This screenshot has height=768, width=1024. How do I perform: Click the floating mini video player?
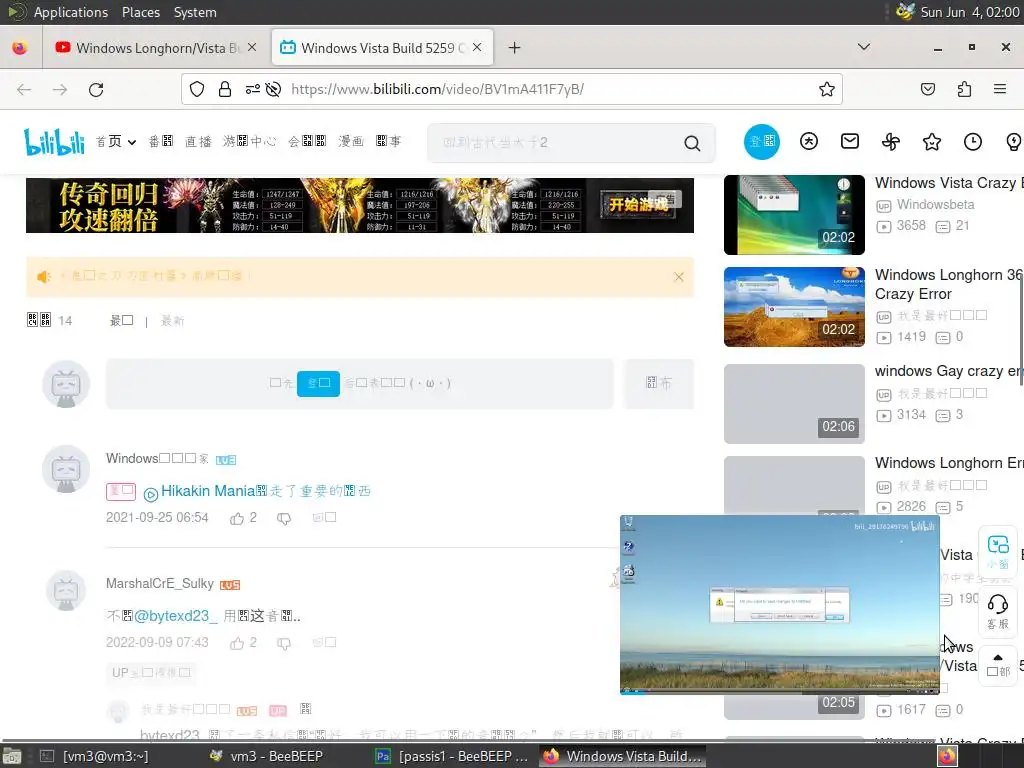click(780, 605)
